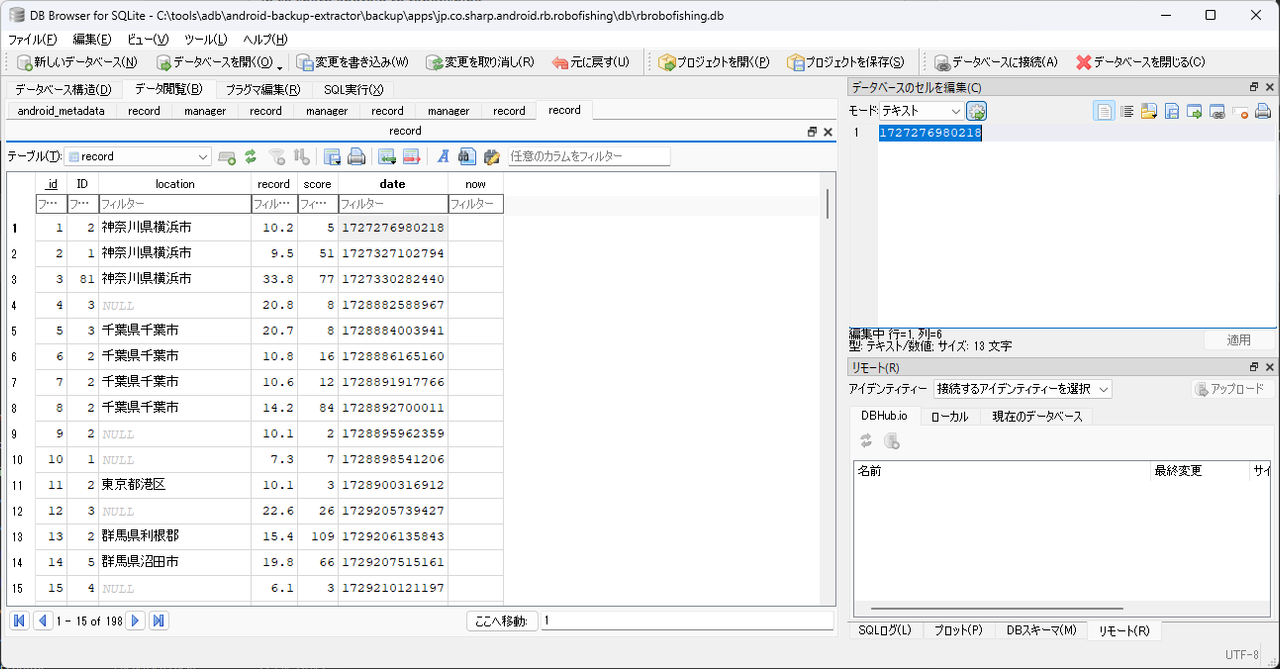Expand the Open Database dropdown arrow
The height and width of the screenshot is (669, 1280).
pos(280,65)
